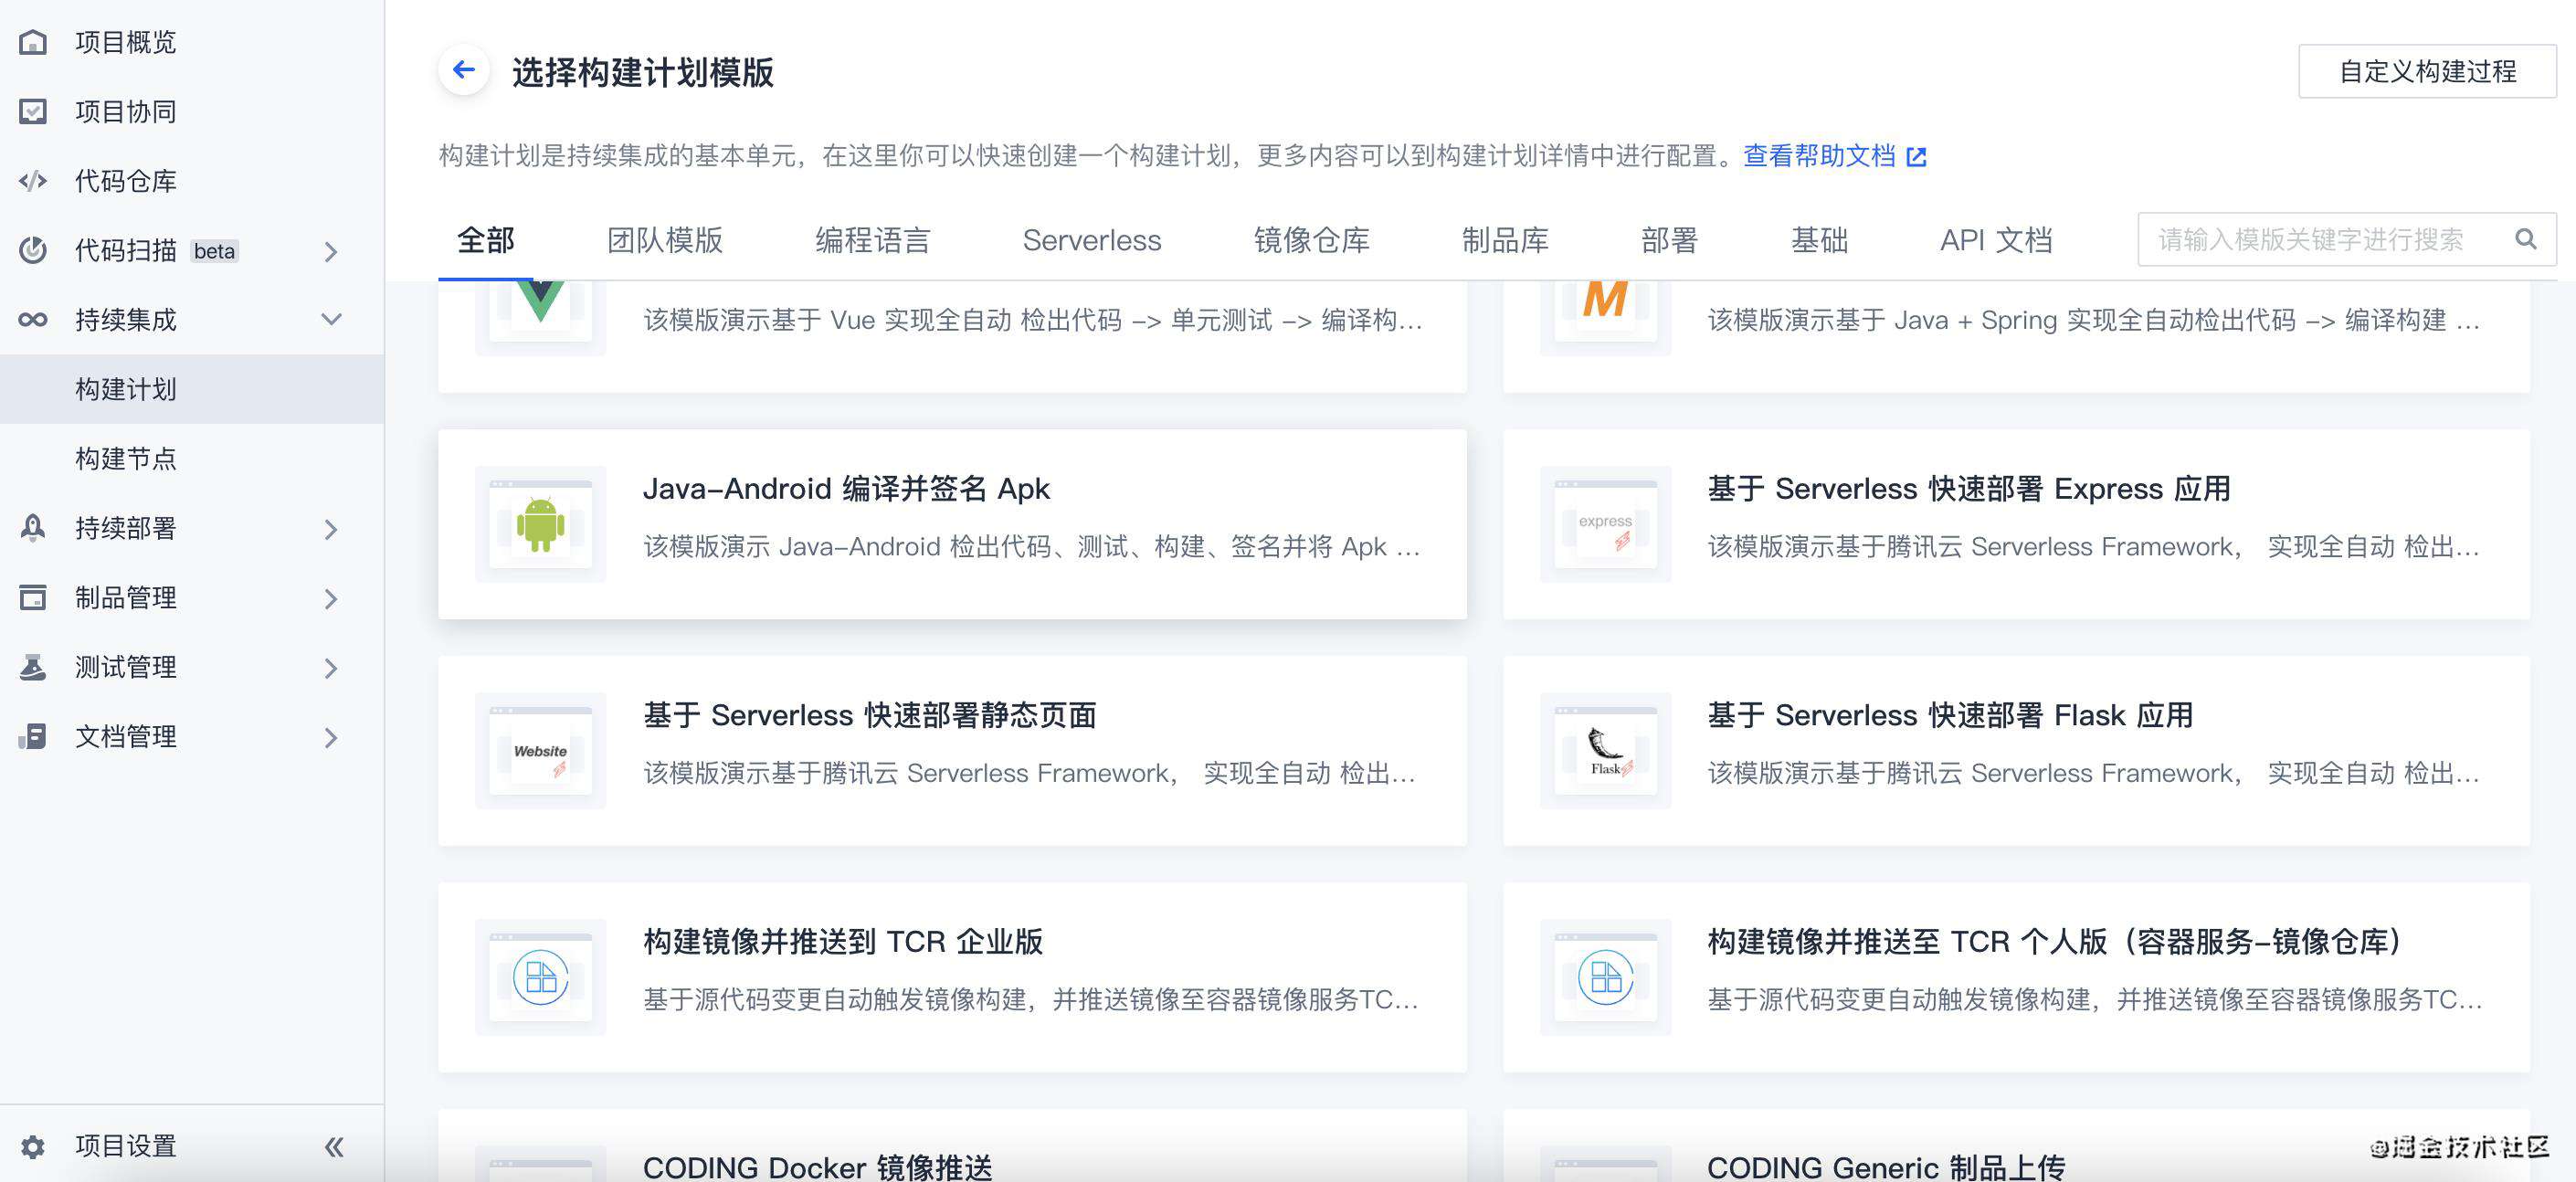Screen dimensions: 2576x1182
Task: Click the 持续集成 infinity icon
Action: [x=33, y=320]
